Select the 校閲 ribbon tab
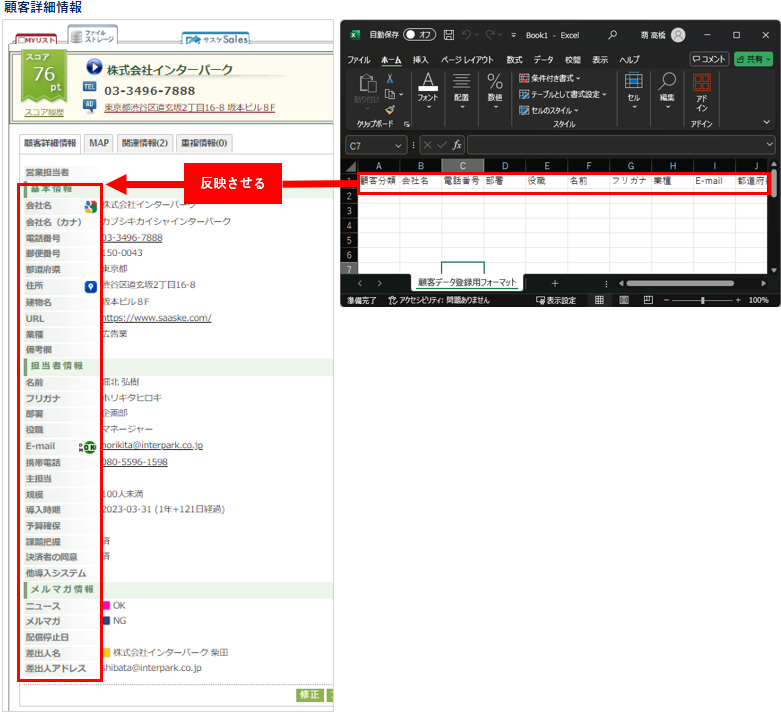The height and width of the screenshot is (716, 781). [573, 60]
